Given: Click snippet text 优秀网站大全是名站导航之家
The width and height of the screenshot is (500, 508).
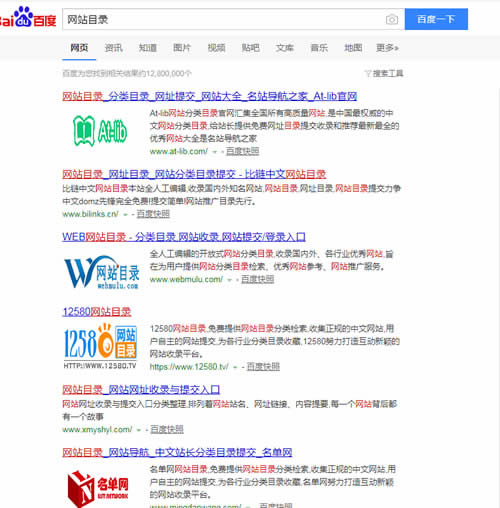Looking at the screenshot, I should click(203, 138).
